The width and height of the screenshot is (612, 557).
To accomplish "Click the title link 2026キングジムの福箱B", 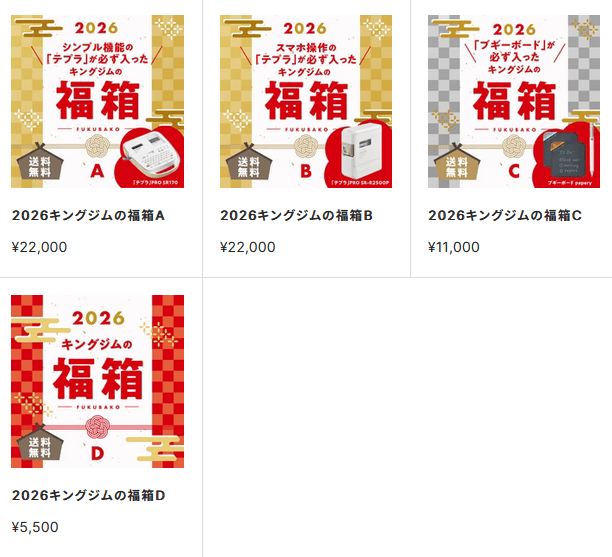I will pos(296,215).
